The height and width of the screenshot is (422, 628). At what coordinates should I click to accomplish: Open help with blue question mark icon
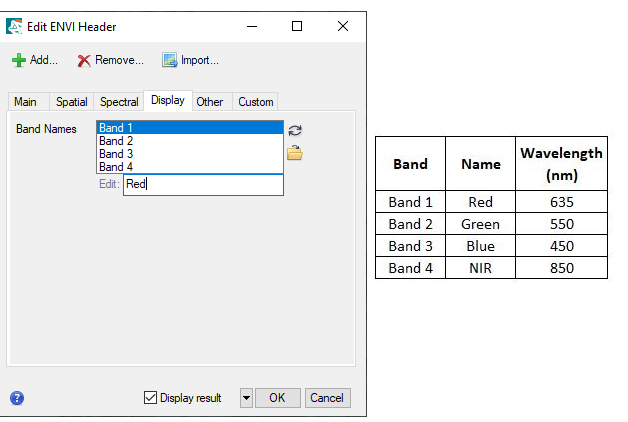coord(17,398)
